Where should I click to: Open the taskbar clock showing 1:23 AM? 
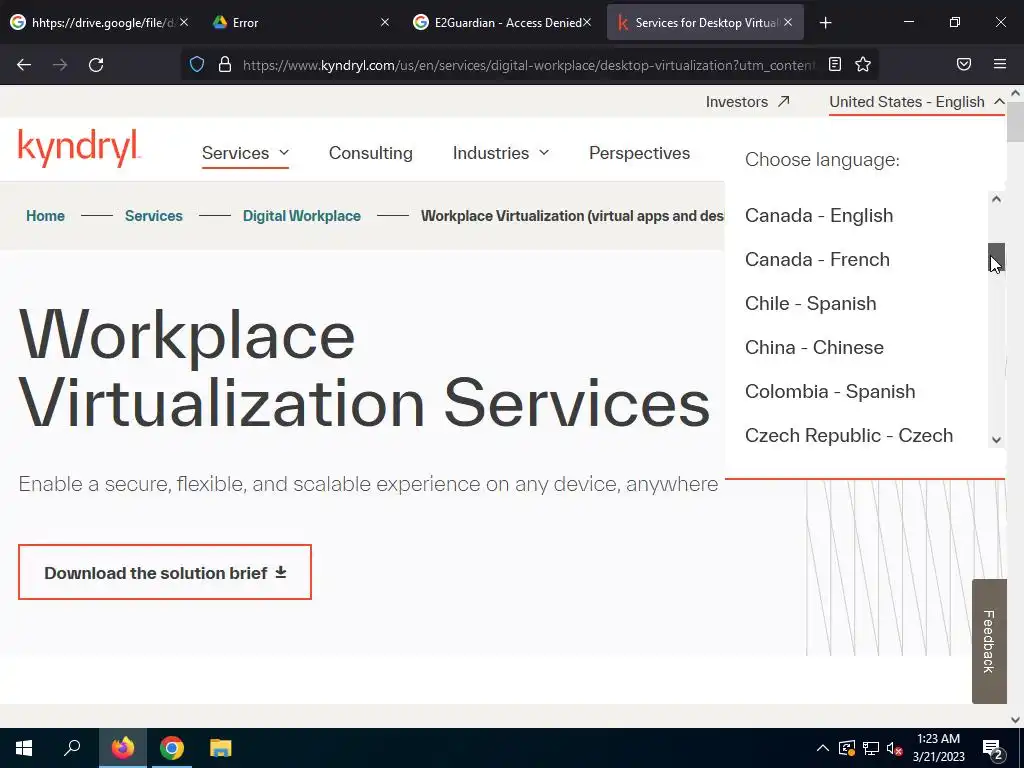tap(938, 748)
